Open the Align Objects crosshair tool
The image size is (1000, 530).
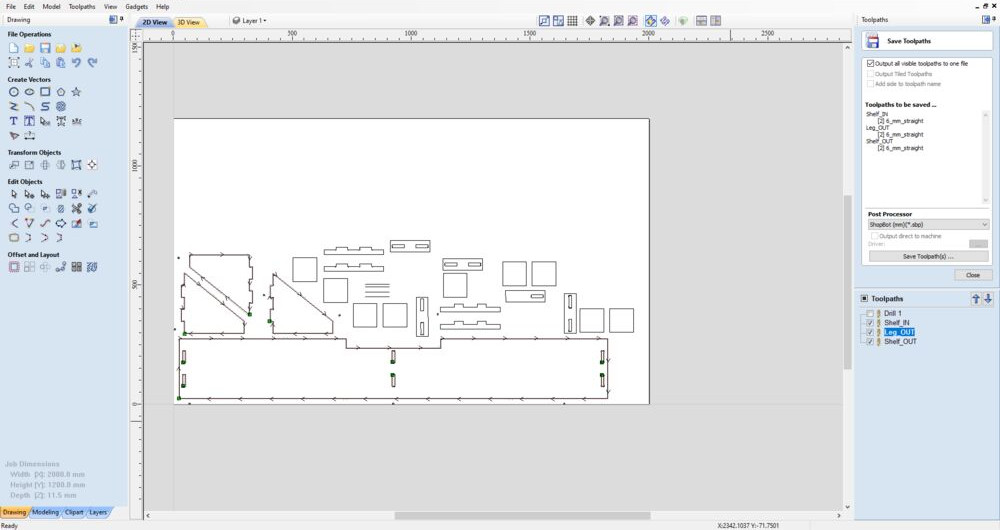tap(92, 165)
